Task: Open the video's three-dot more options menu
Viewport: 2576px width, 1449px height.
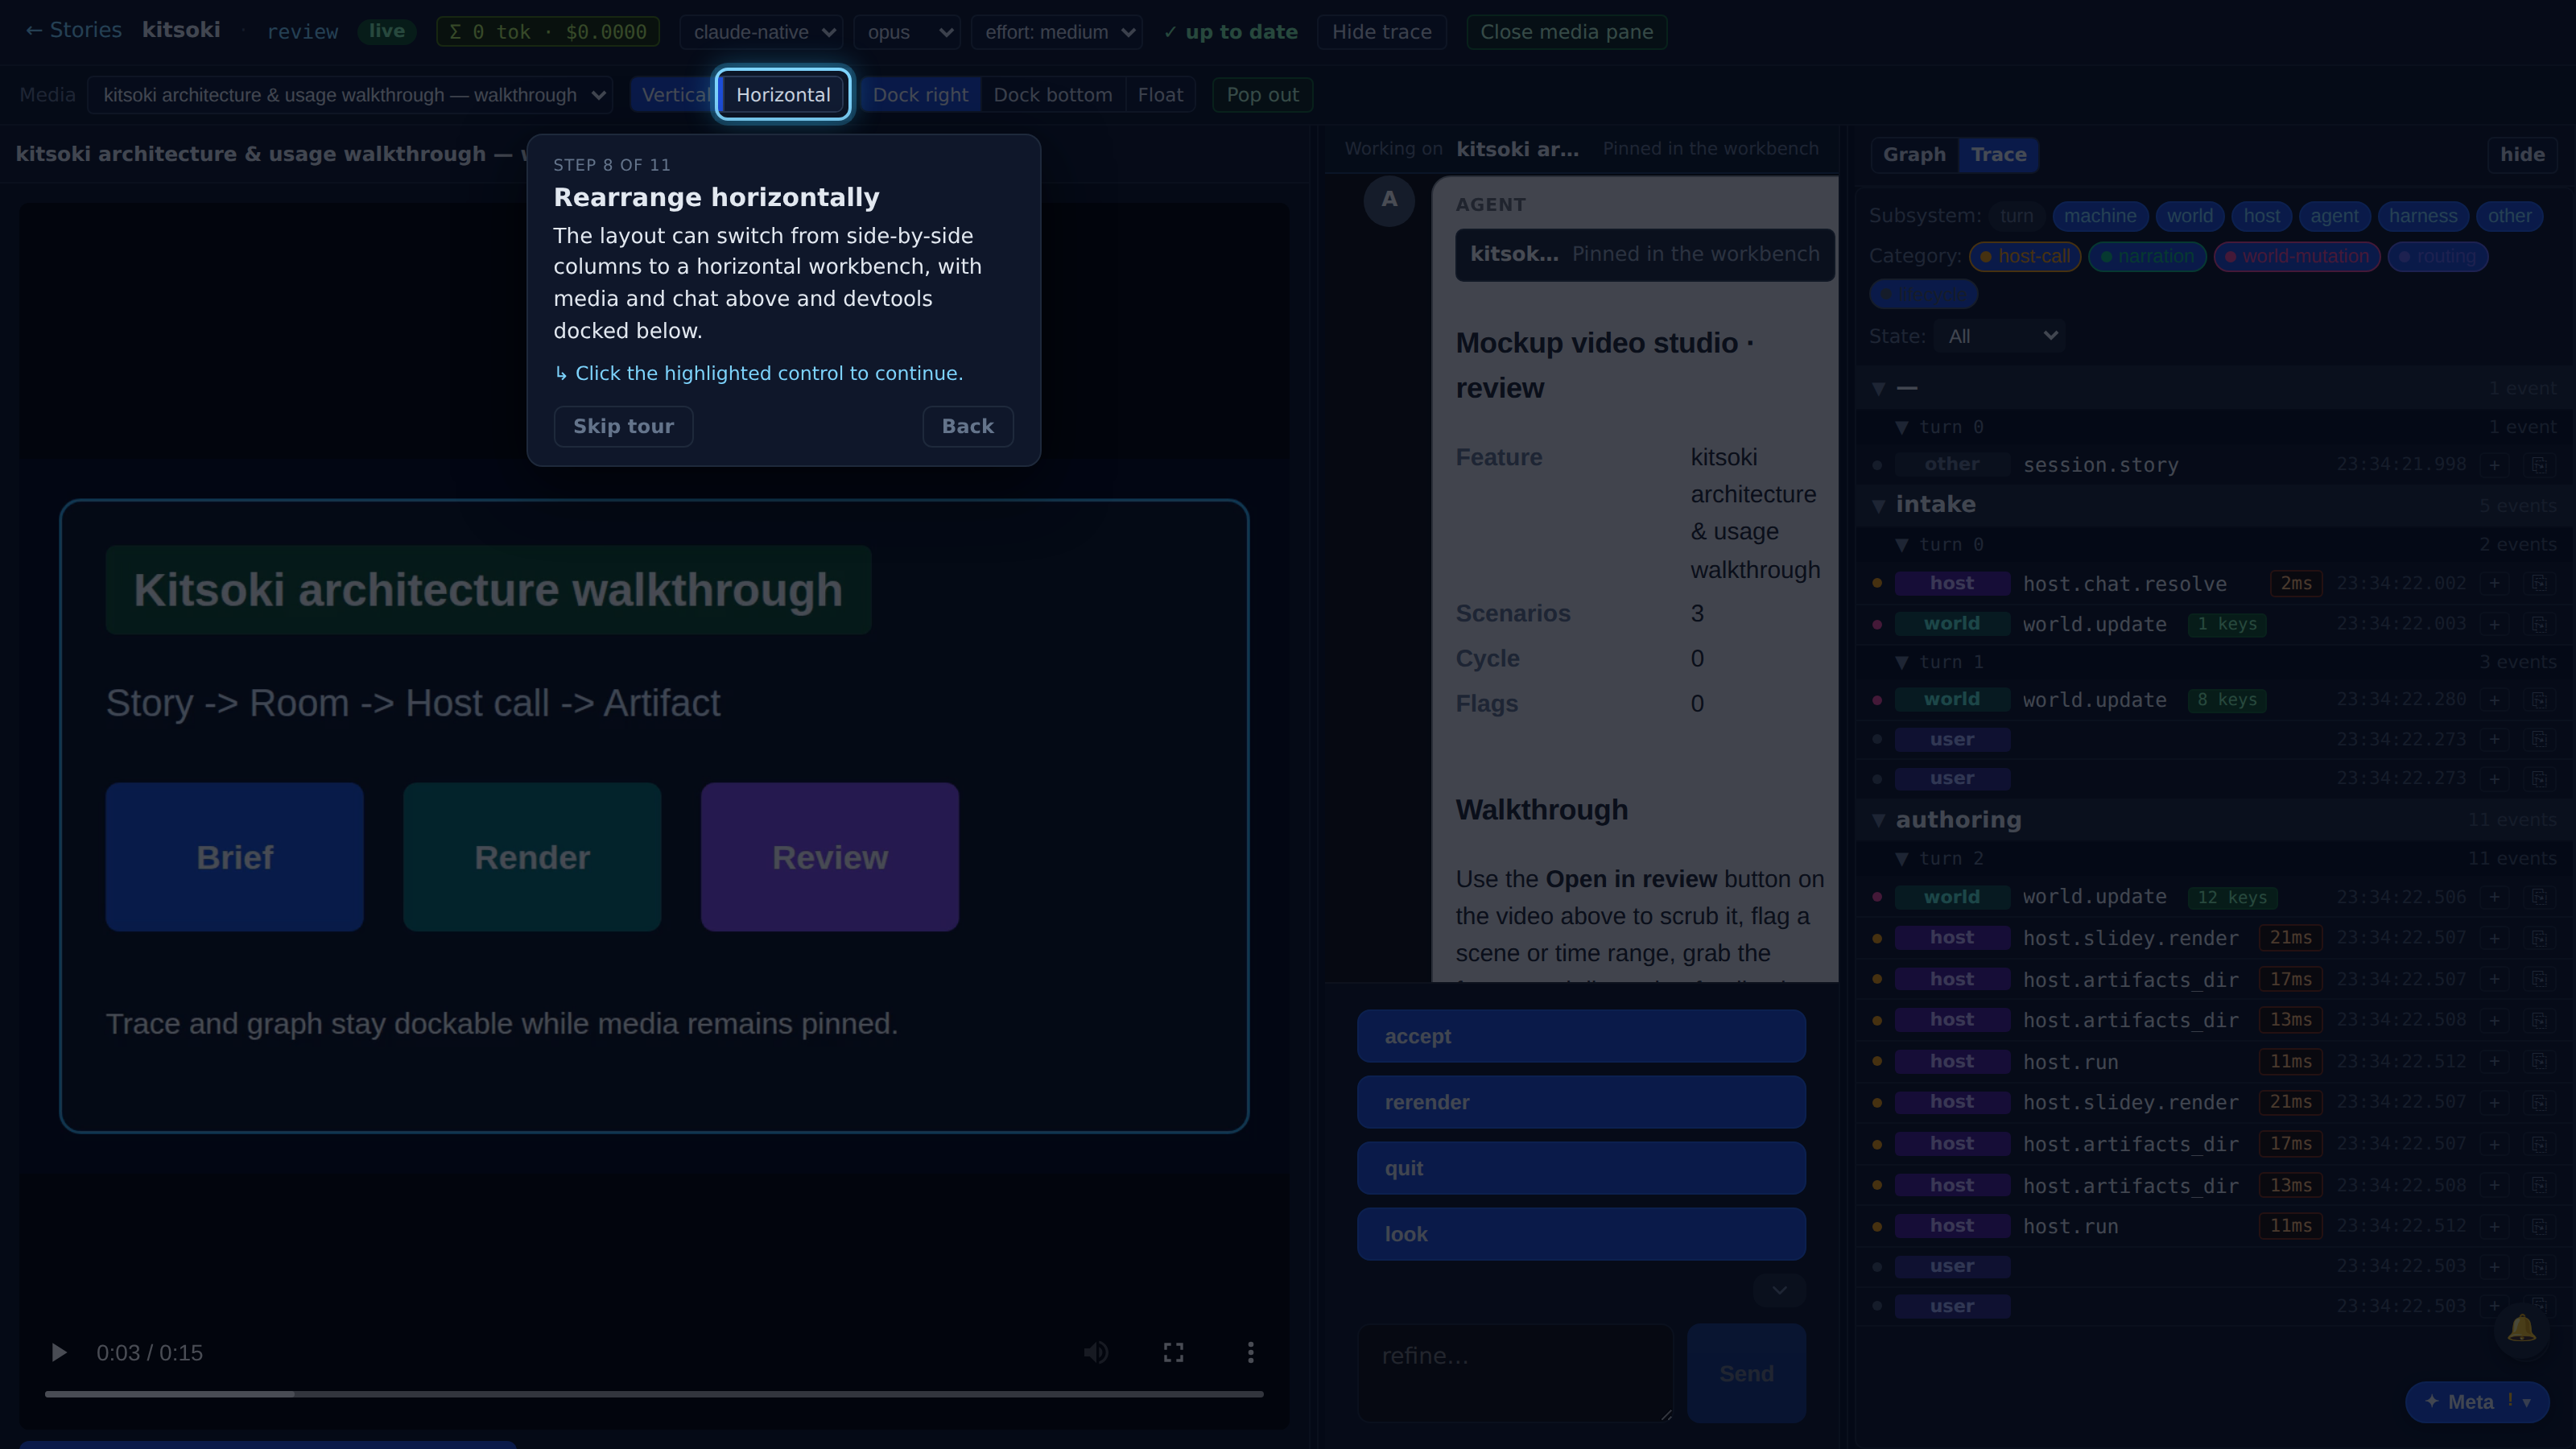Action: click(1250, 1353)
